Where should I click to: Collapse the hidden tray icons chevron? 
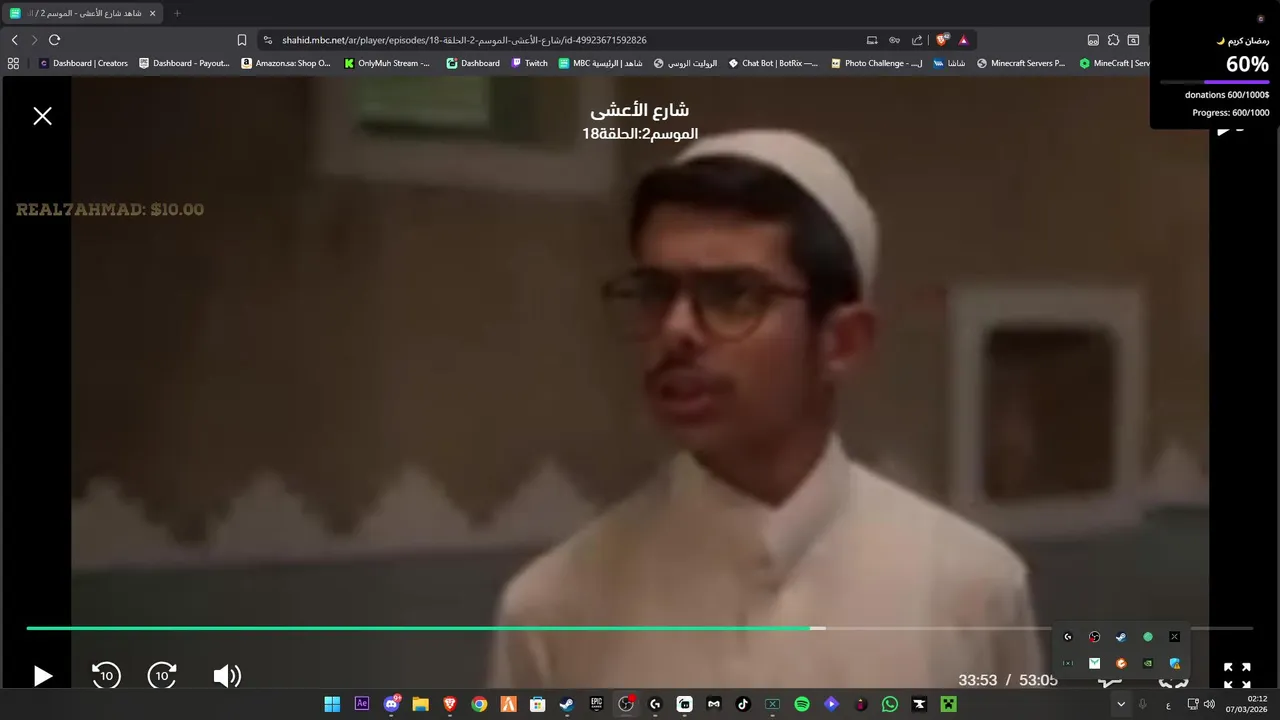click(1121, 704)
